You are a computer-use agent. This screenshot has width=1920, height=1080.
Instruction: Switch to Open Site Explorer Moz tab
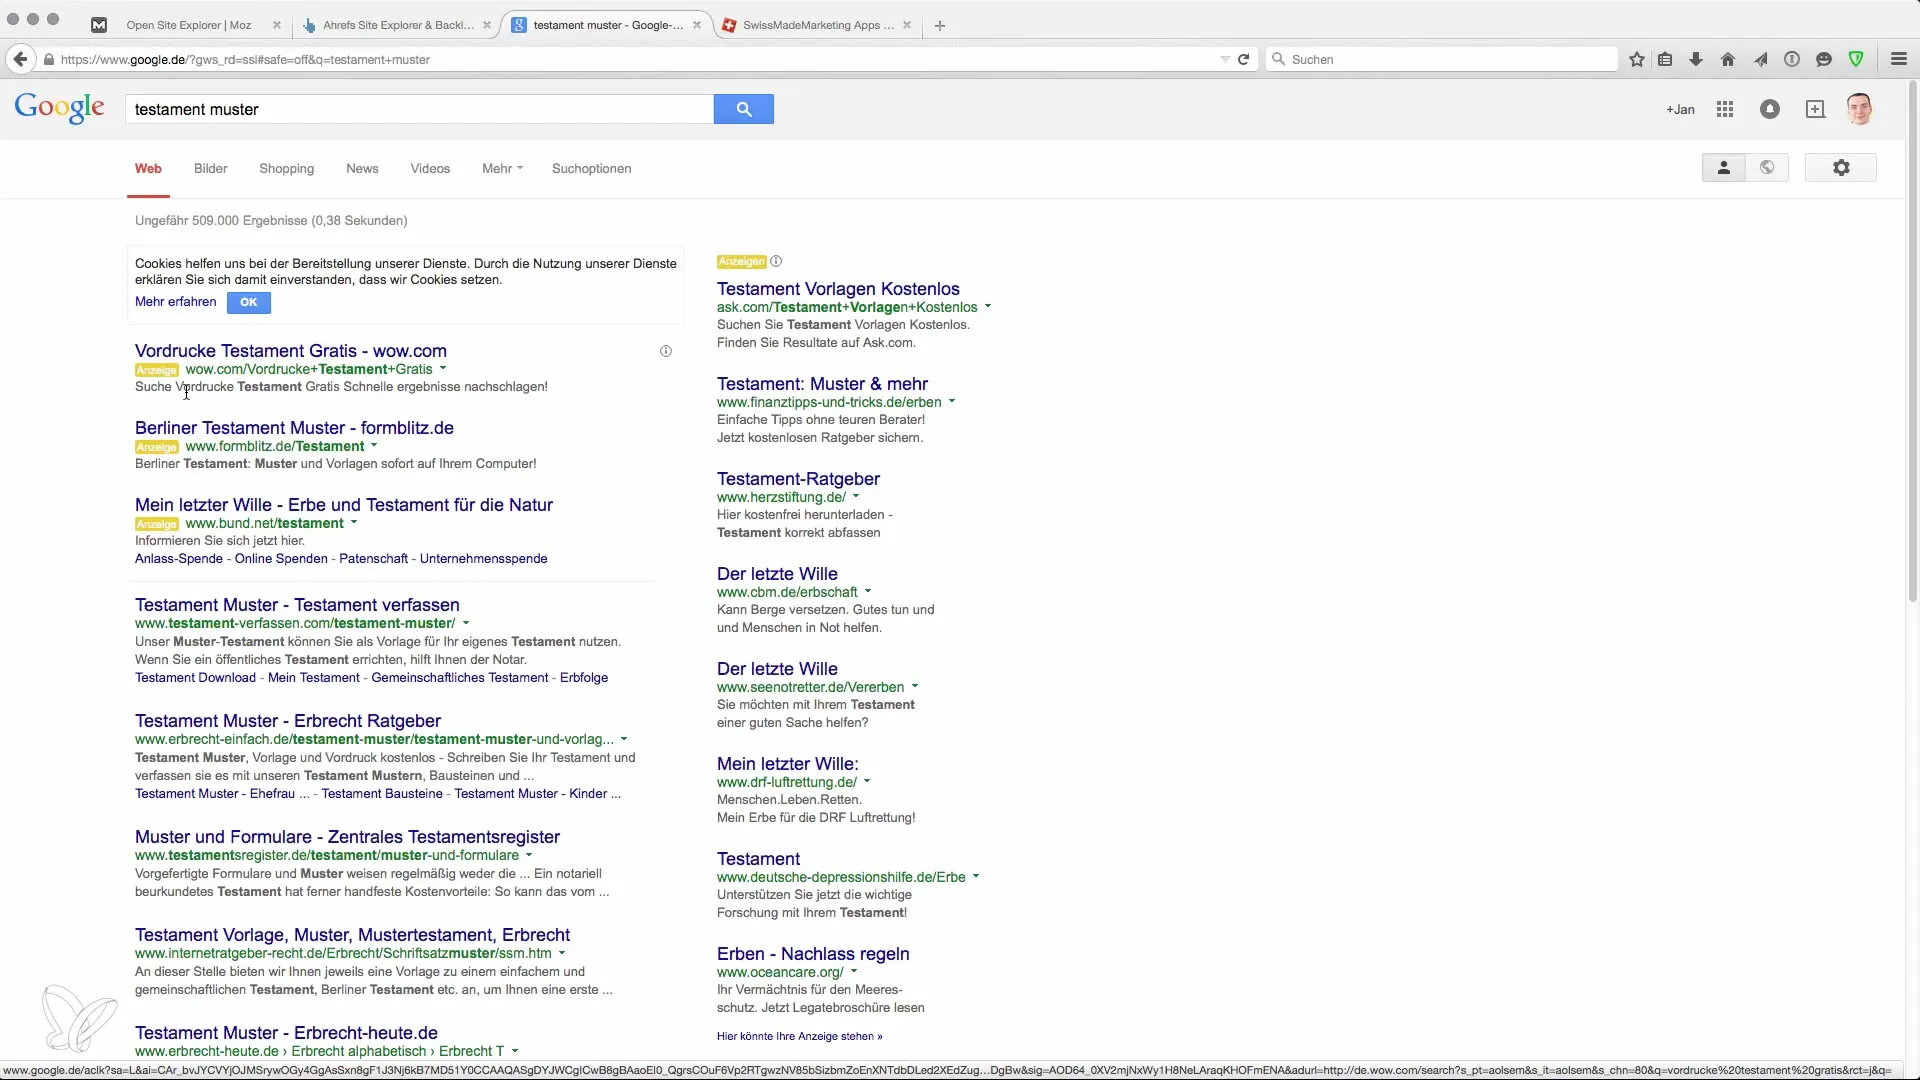[x=188, y=25]
